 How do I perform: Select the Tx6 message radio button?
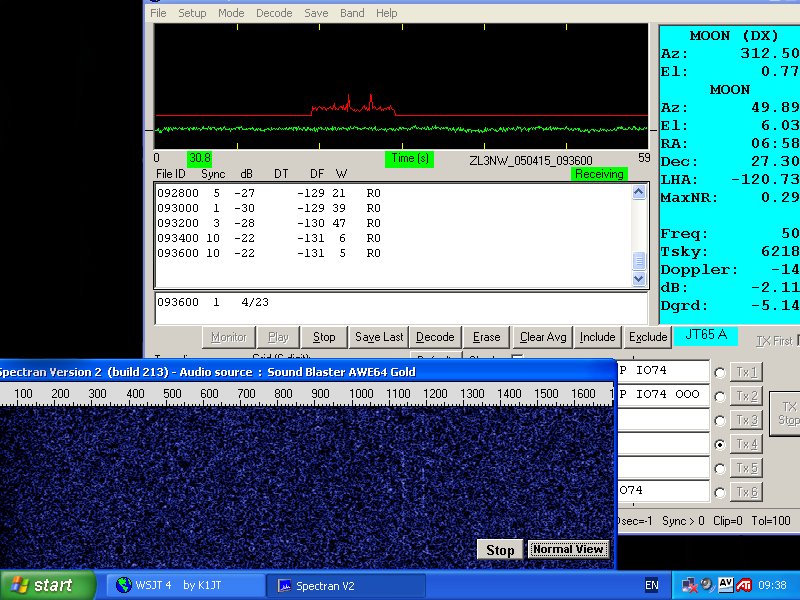(719, 492)
